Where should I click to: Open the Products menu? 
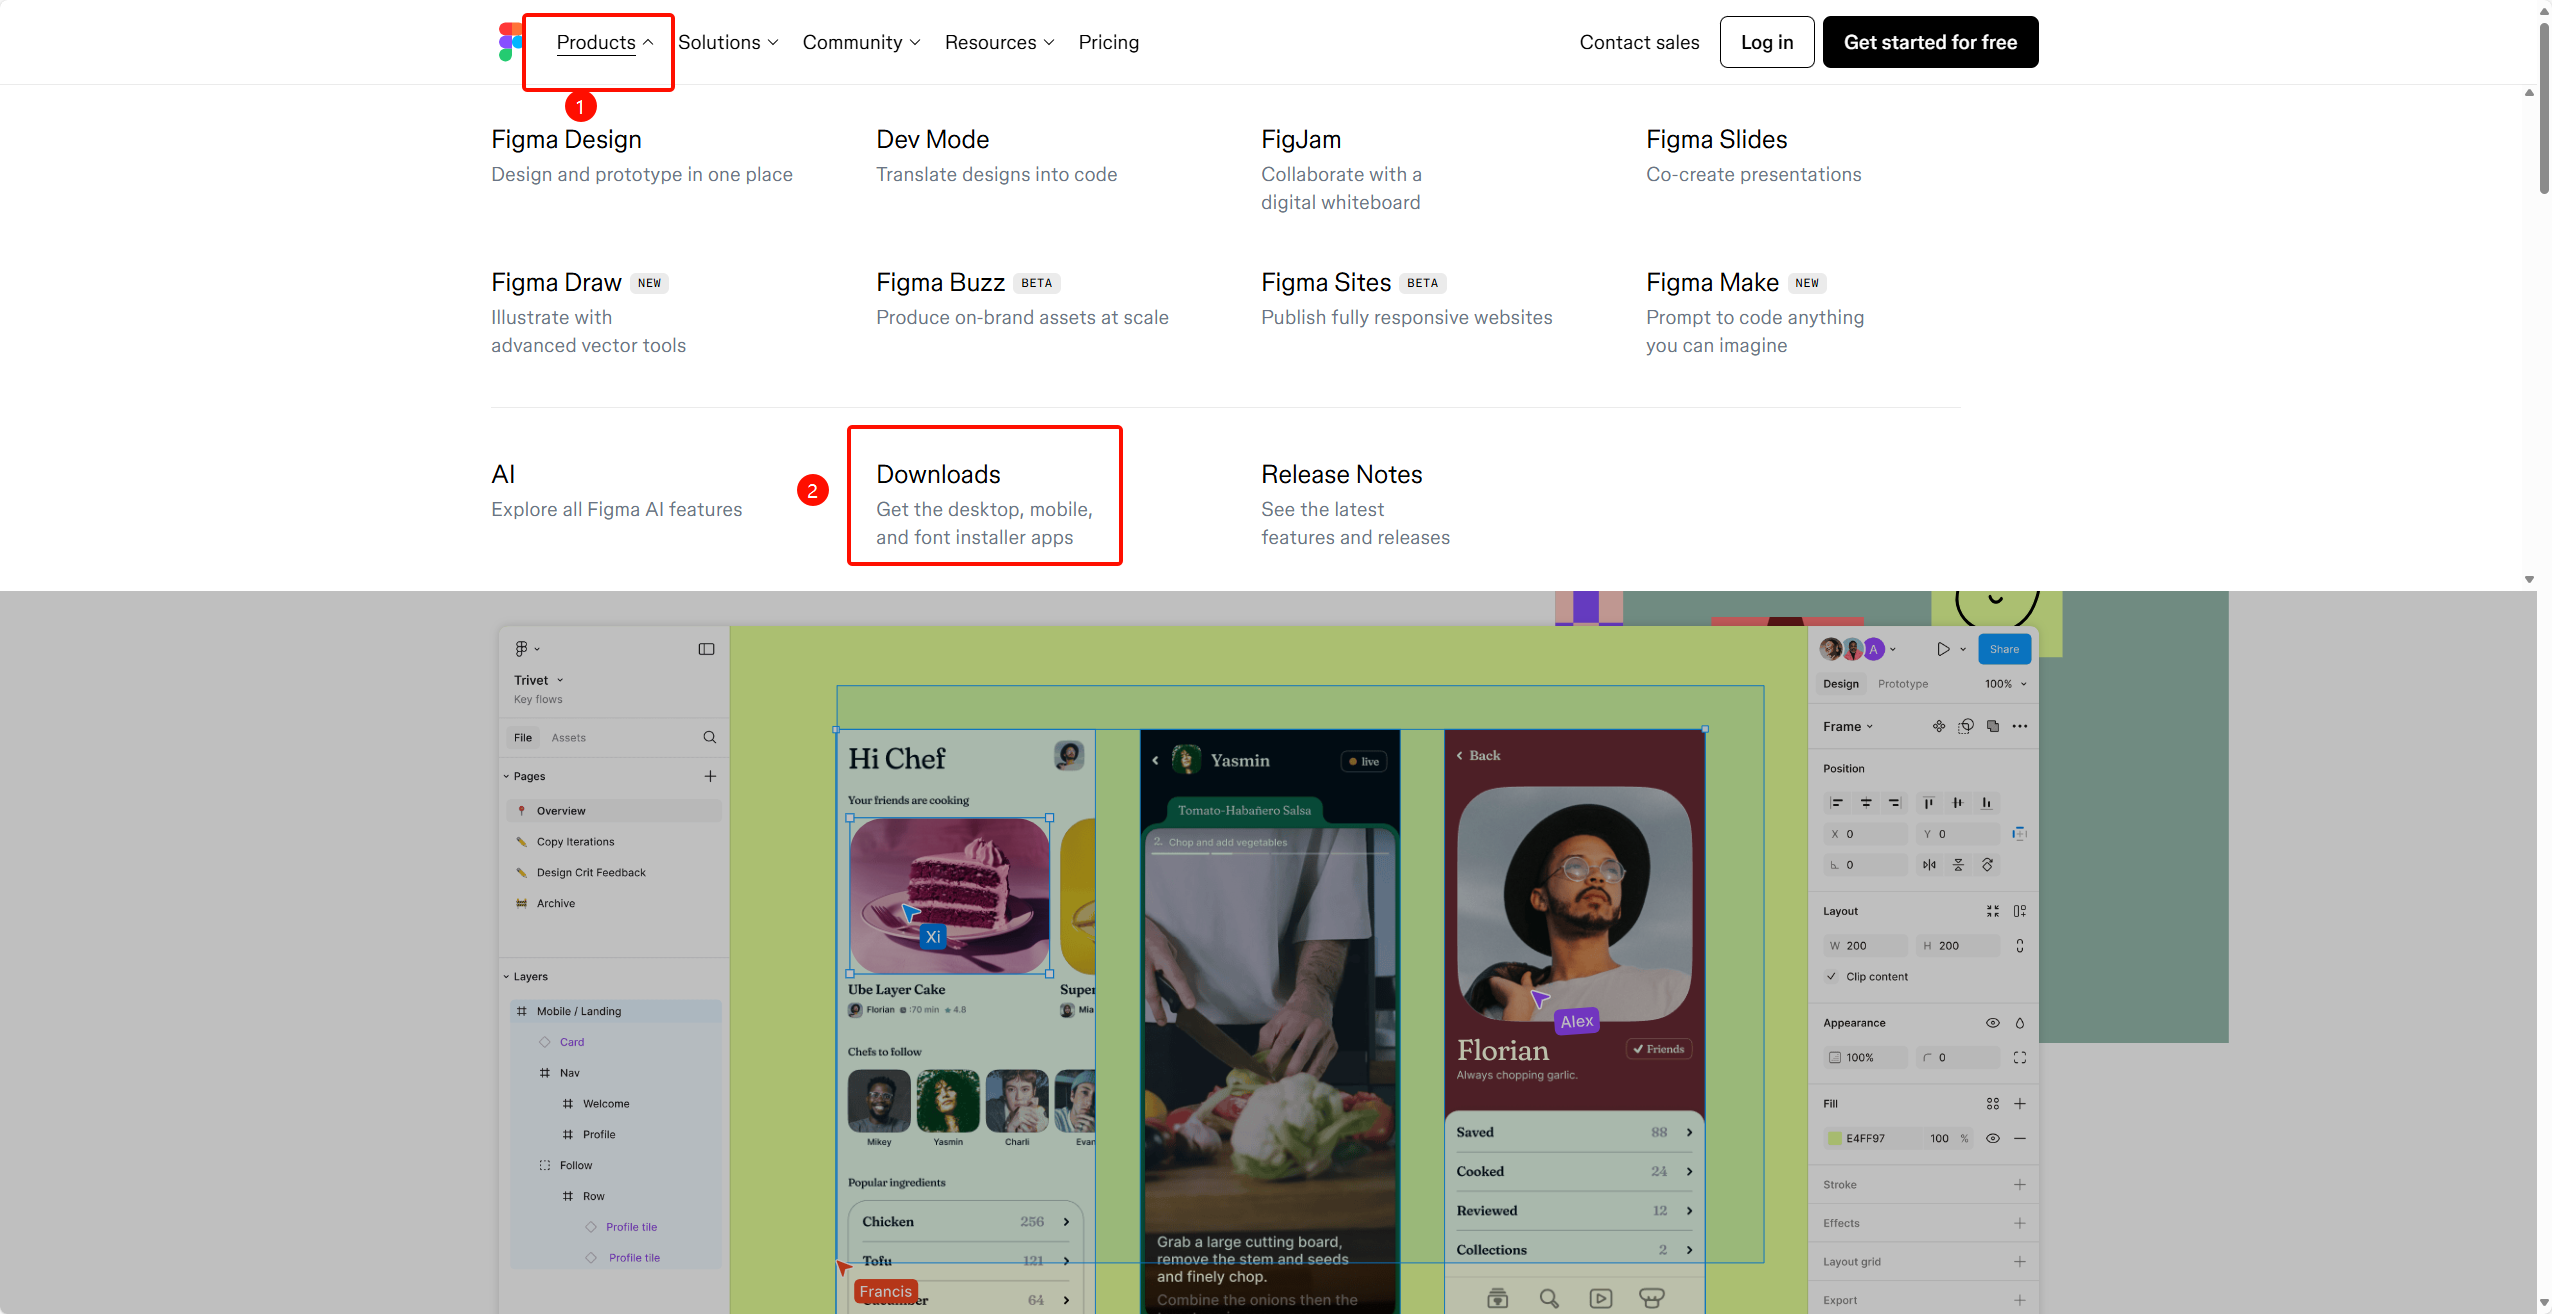604,42
